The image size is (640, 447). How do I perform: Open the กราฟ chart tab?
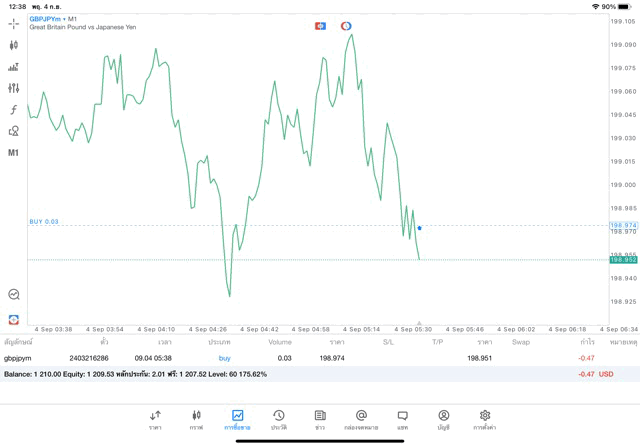(196, 419)
